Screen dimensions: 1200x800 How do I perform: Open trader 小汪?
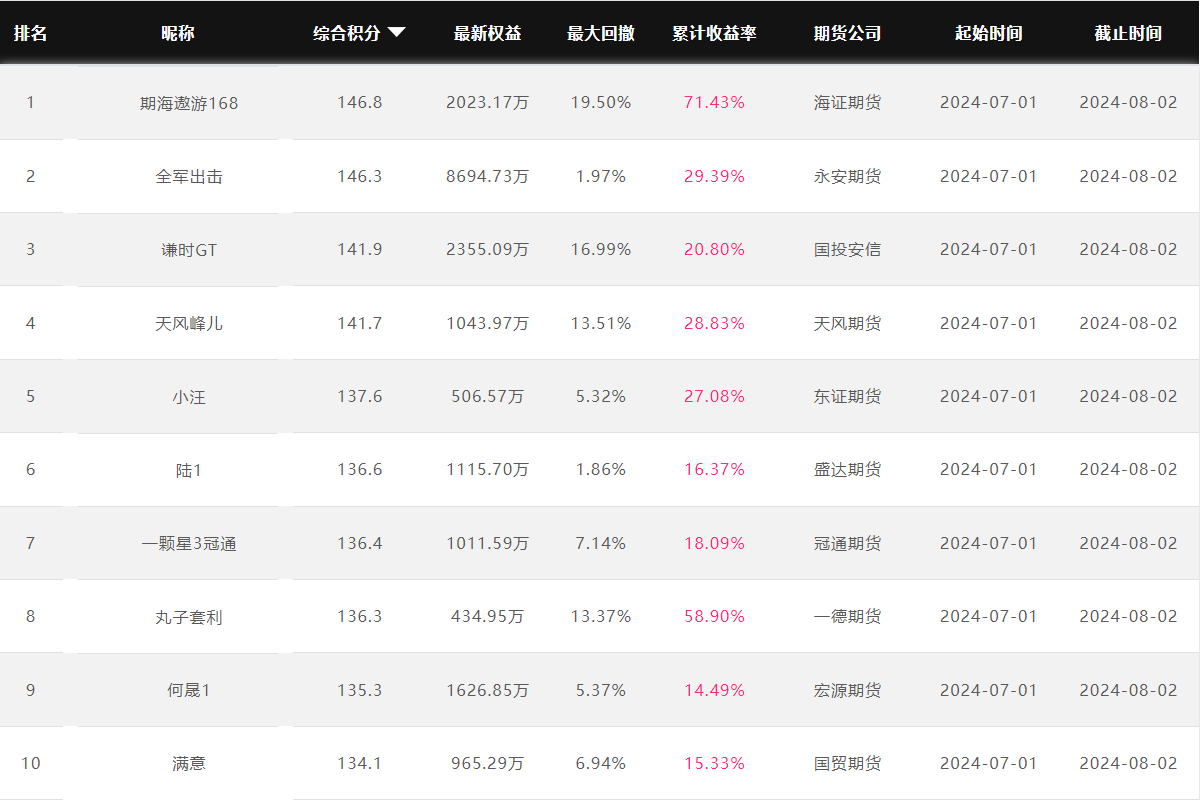(189, 396)
